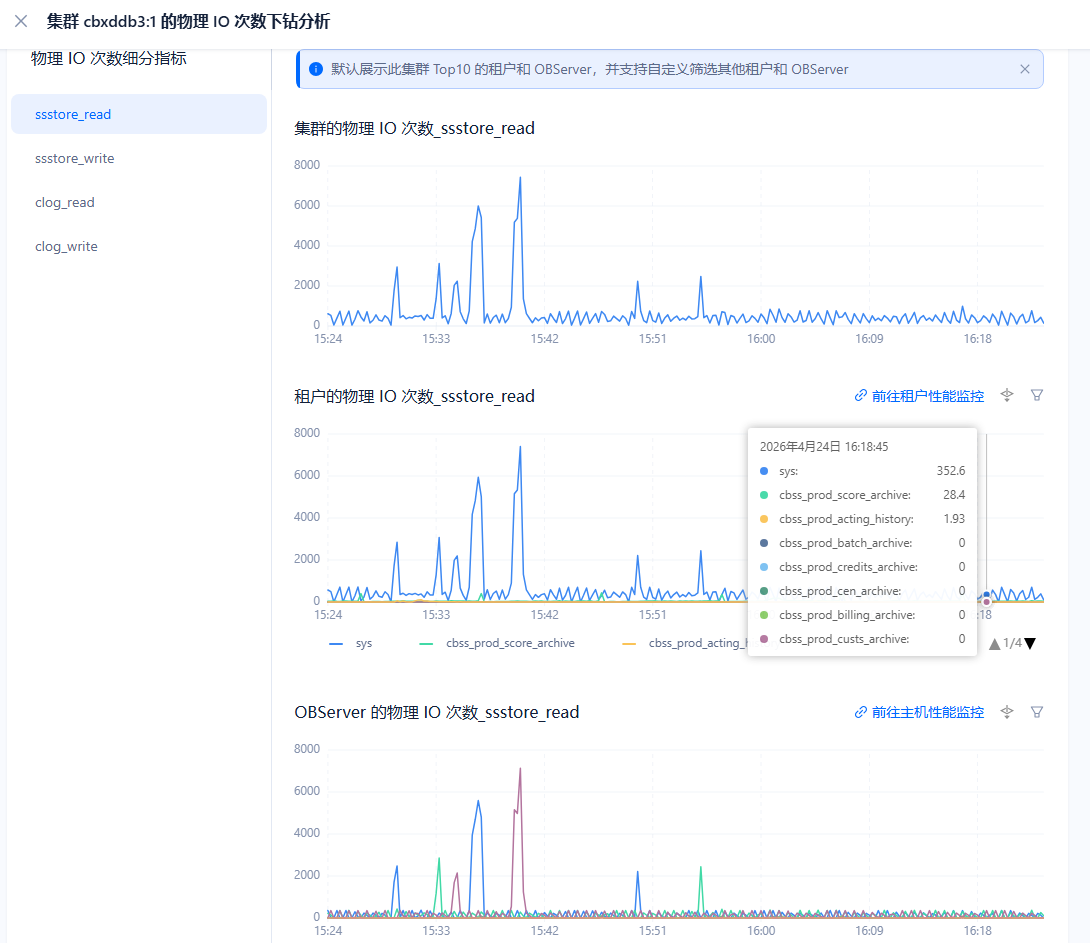The image size is (1090, 943).
Task: Dismiss the Top10 info banner
Action: [x=1024, y=69]
